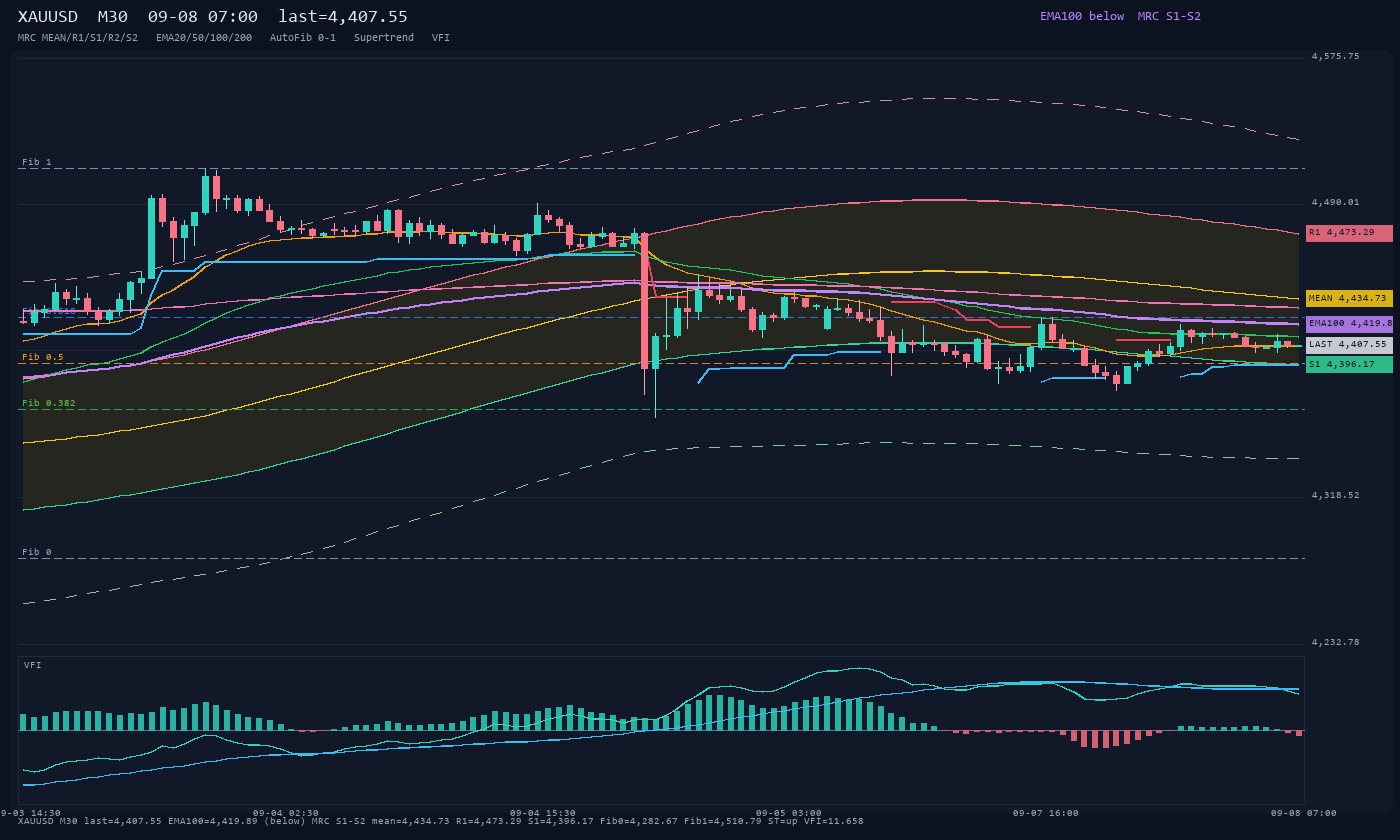Click the 'MRC S1-S2' text at top right
The image size is (1400, 840).
click(x=1169, y=16)
